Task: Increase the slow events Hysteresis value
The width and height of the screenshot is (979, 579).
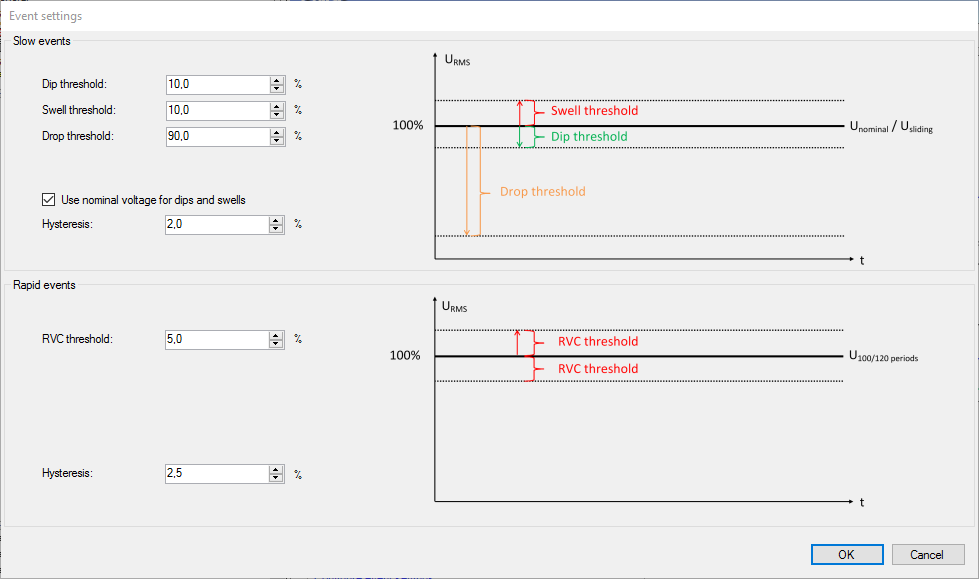Action: click(277, 220)
